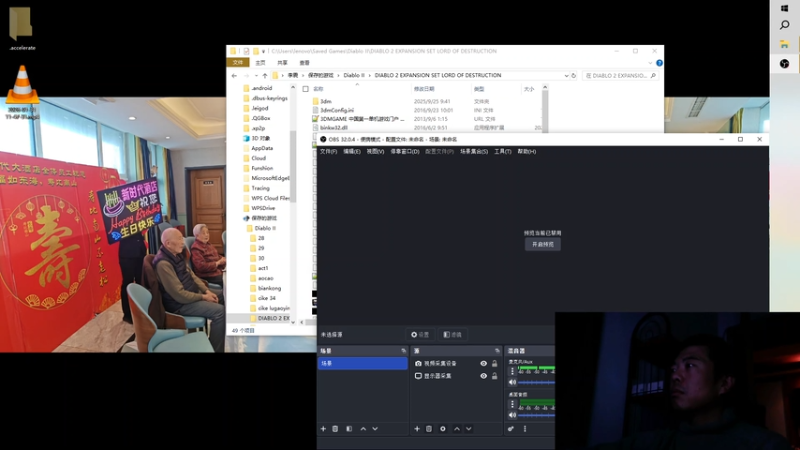Mute the 麦克风/Aux audio channel
This screenshot has height=450, width=800.
[x=512, y=382]
